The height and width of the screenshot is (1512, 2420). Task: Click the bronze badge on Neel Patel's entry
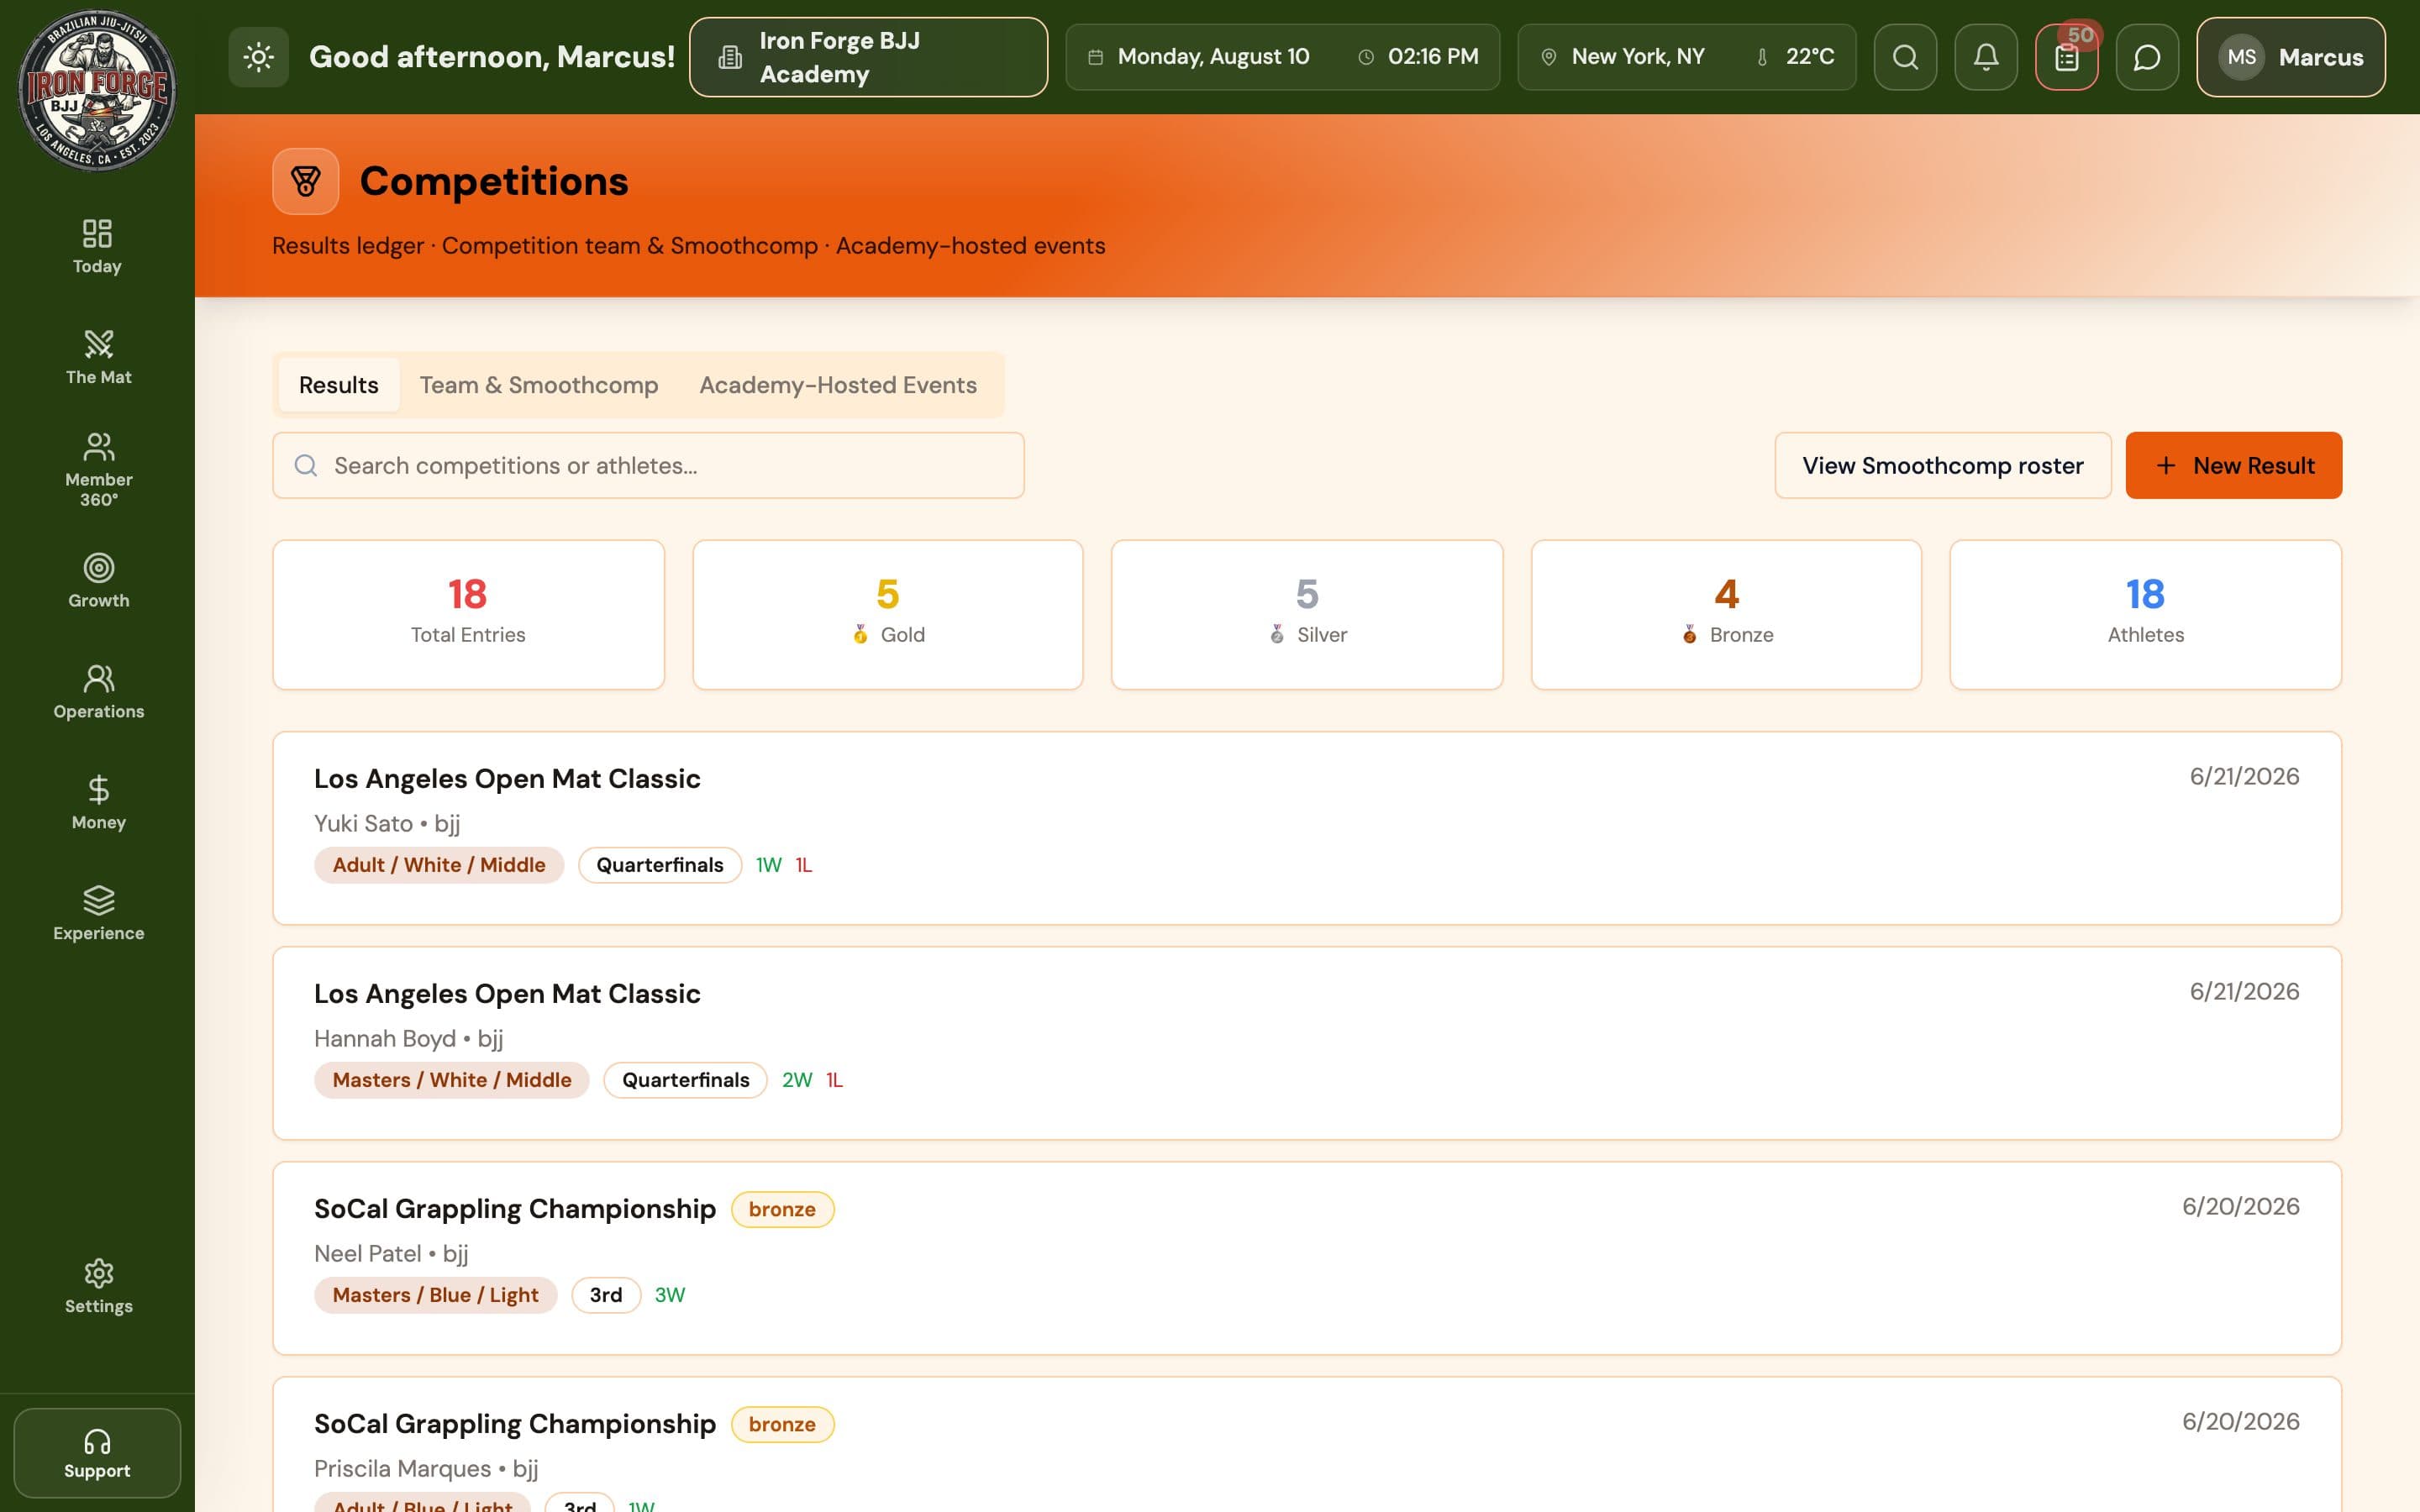782,1209
